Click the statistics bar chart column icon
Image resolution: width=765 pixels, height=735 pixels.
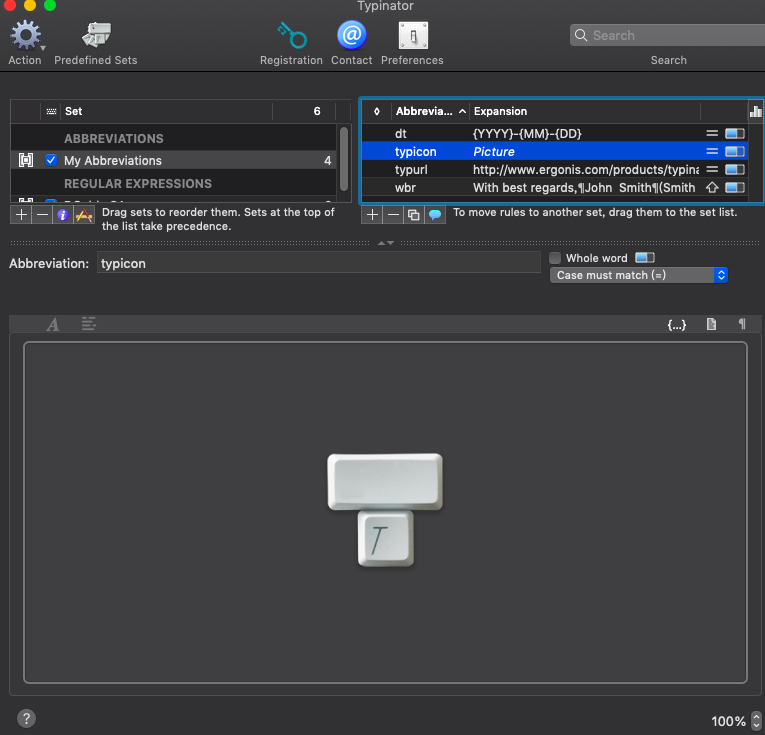pyautogui.click(x=755, y=111)
